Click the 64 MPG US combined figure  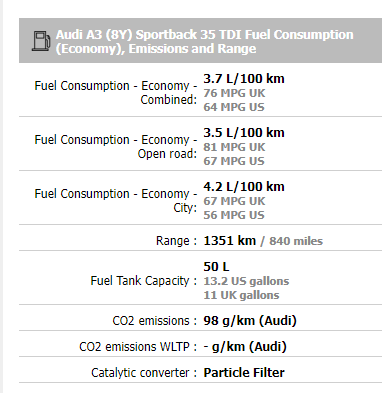pos(234,107)
